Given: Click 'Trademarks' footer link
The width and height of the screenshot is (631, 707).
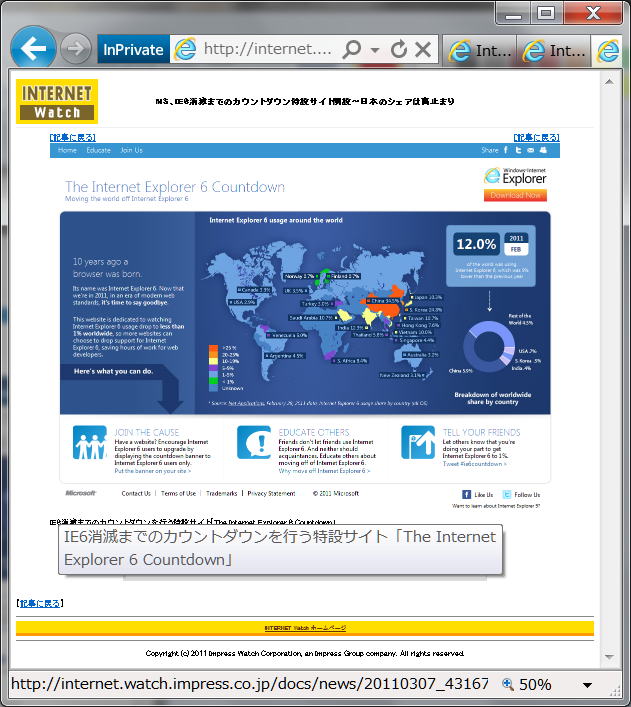Looking at the screenshot, I should coord(221,493).
